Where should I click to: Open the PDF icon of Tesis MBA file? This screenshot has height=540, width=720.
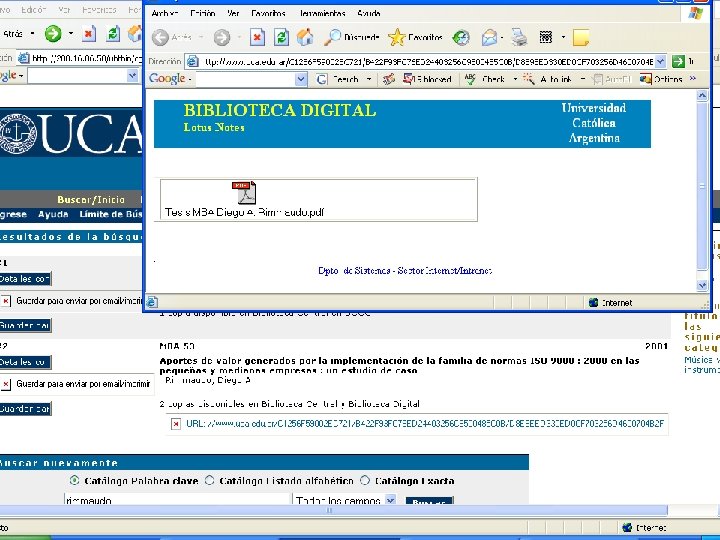click(x=244, y=192)
